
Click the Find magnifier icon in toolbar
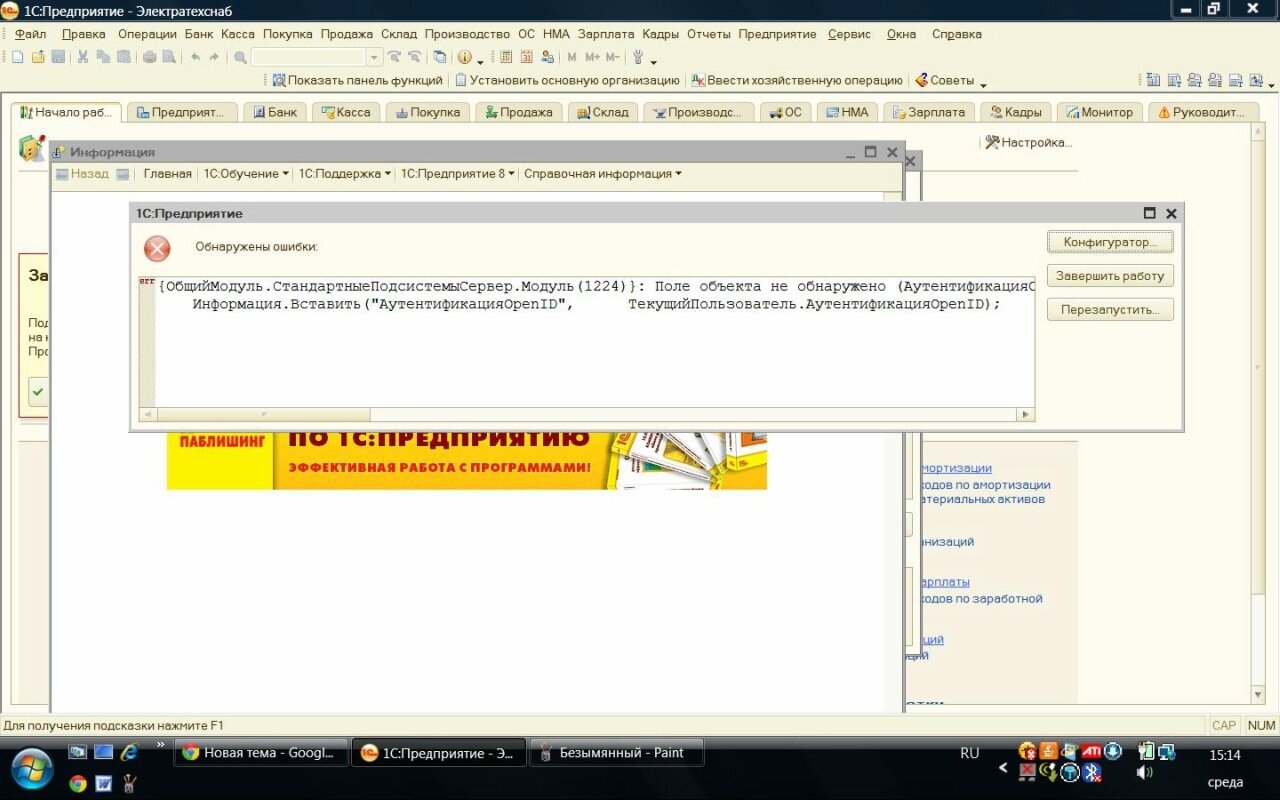[240, 57]
